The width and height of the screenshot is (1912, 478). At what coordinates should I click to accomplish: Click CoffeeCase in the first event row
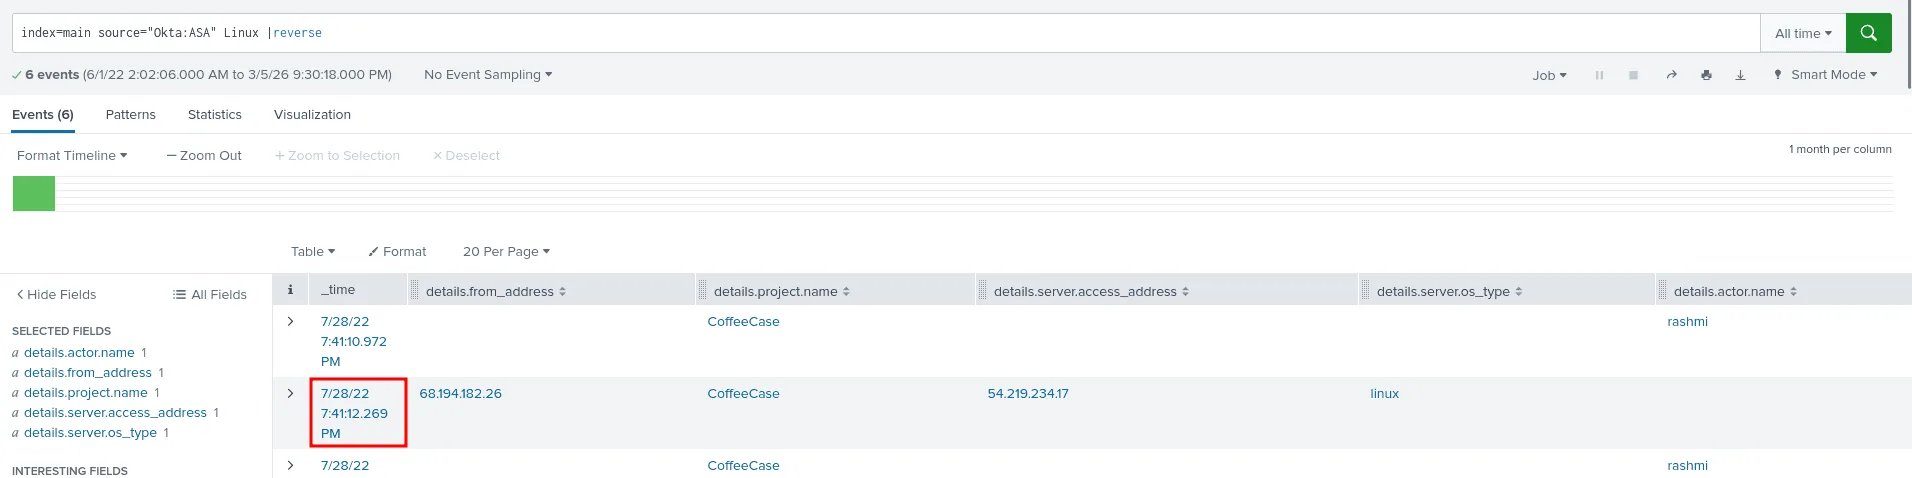[x=743, y=321]
